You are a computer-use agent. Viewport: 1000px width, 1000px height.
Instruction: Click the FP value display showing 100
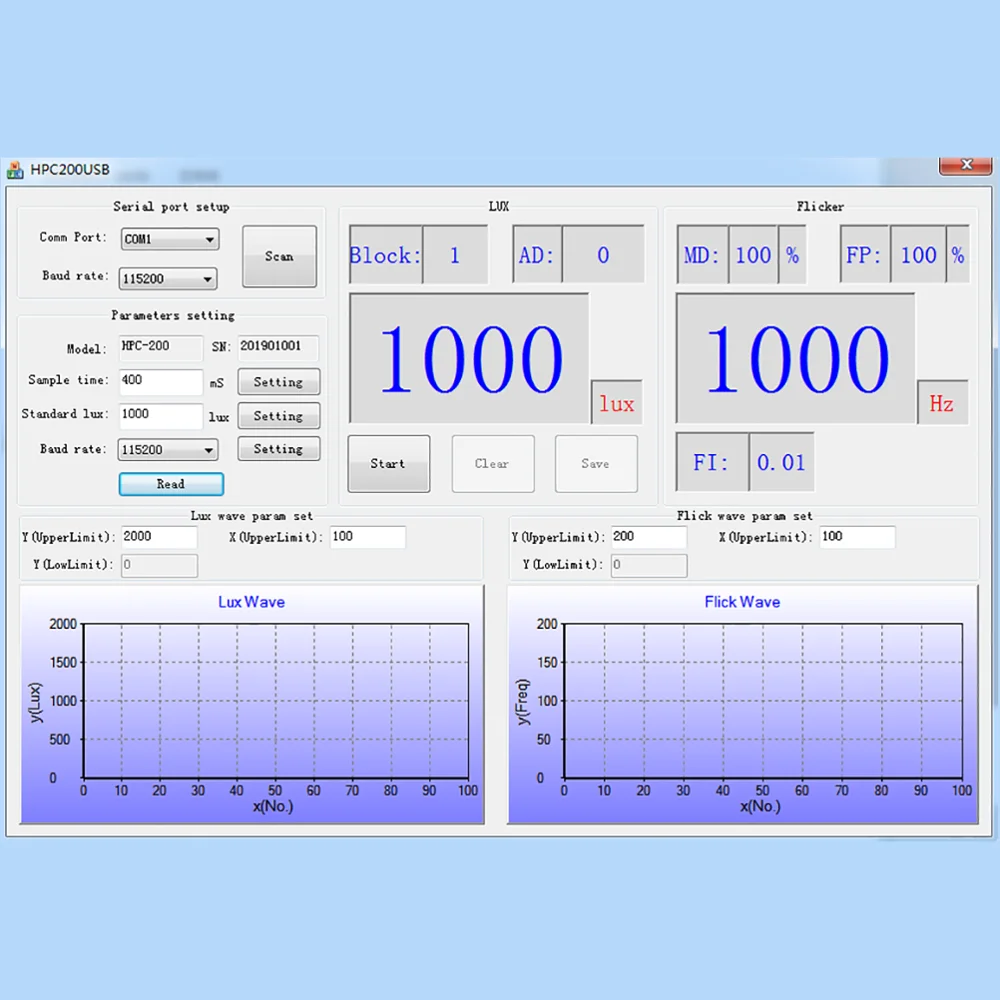point(918,254)
